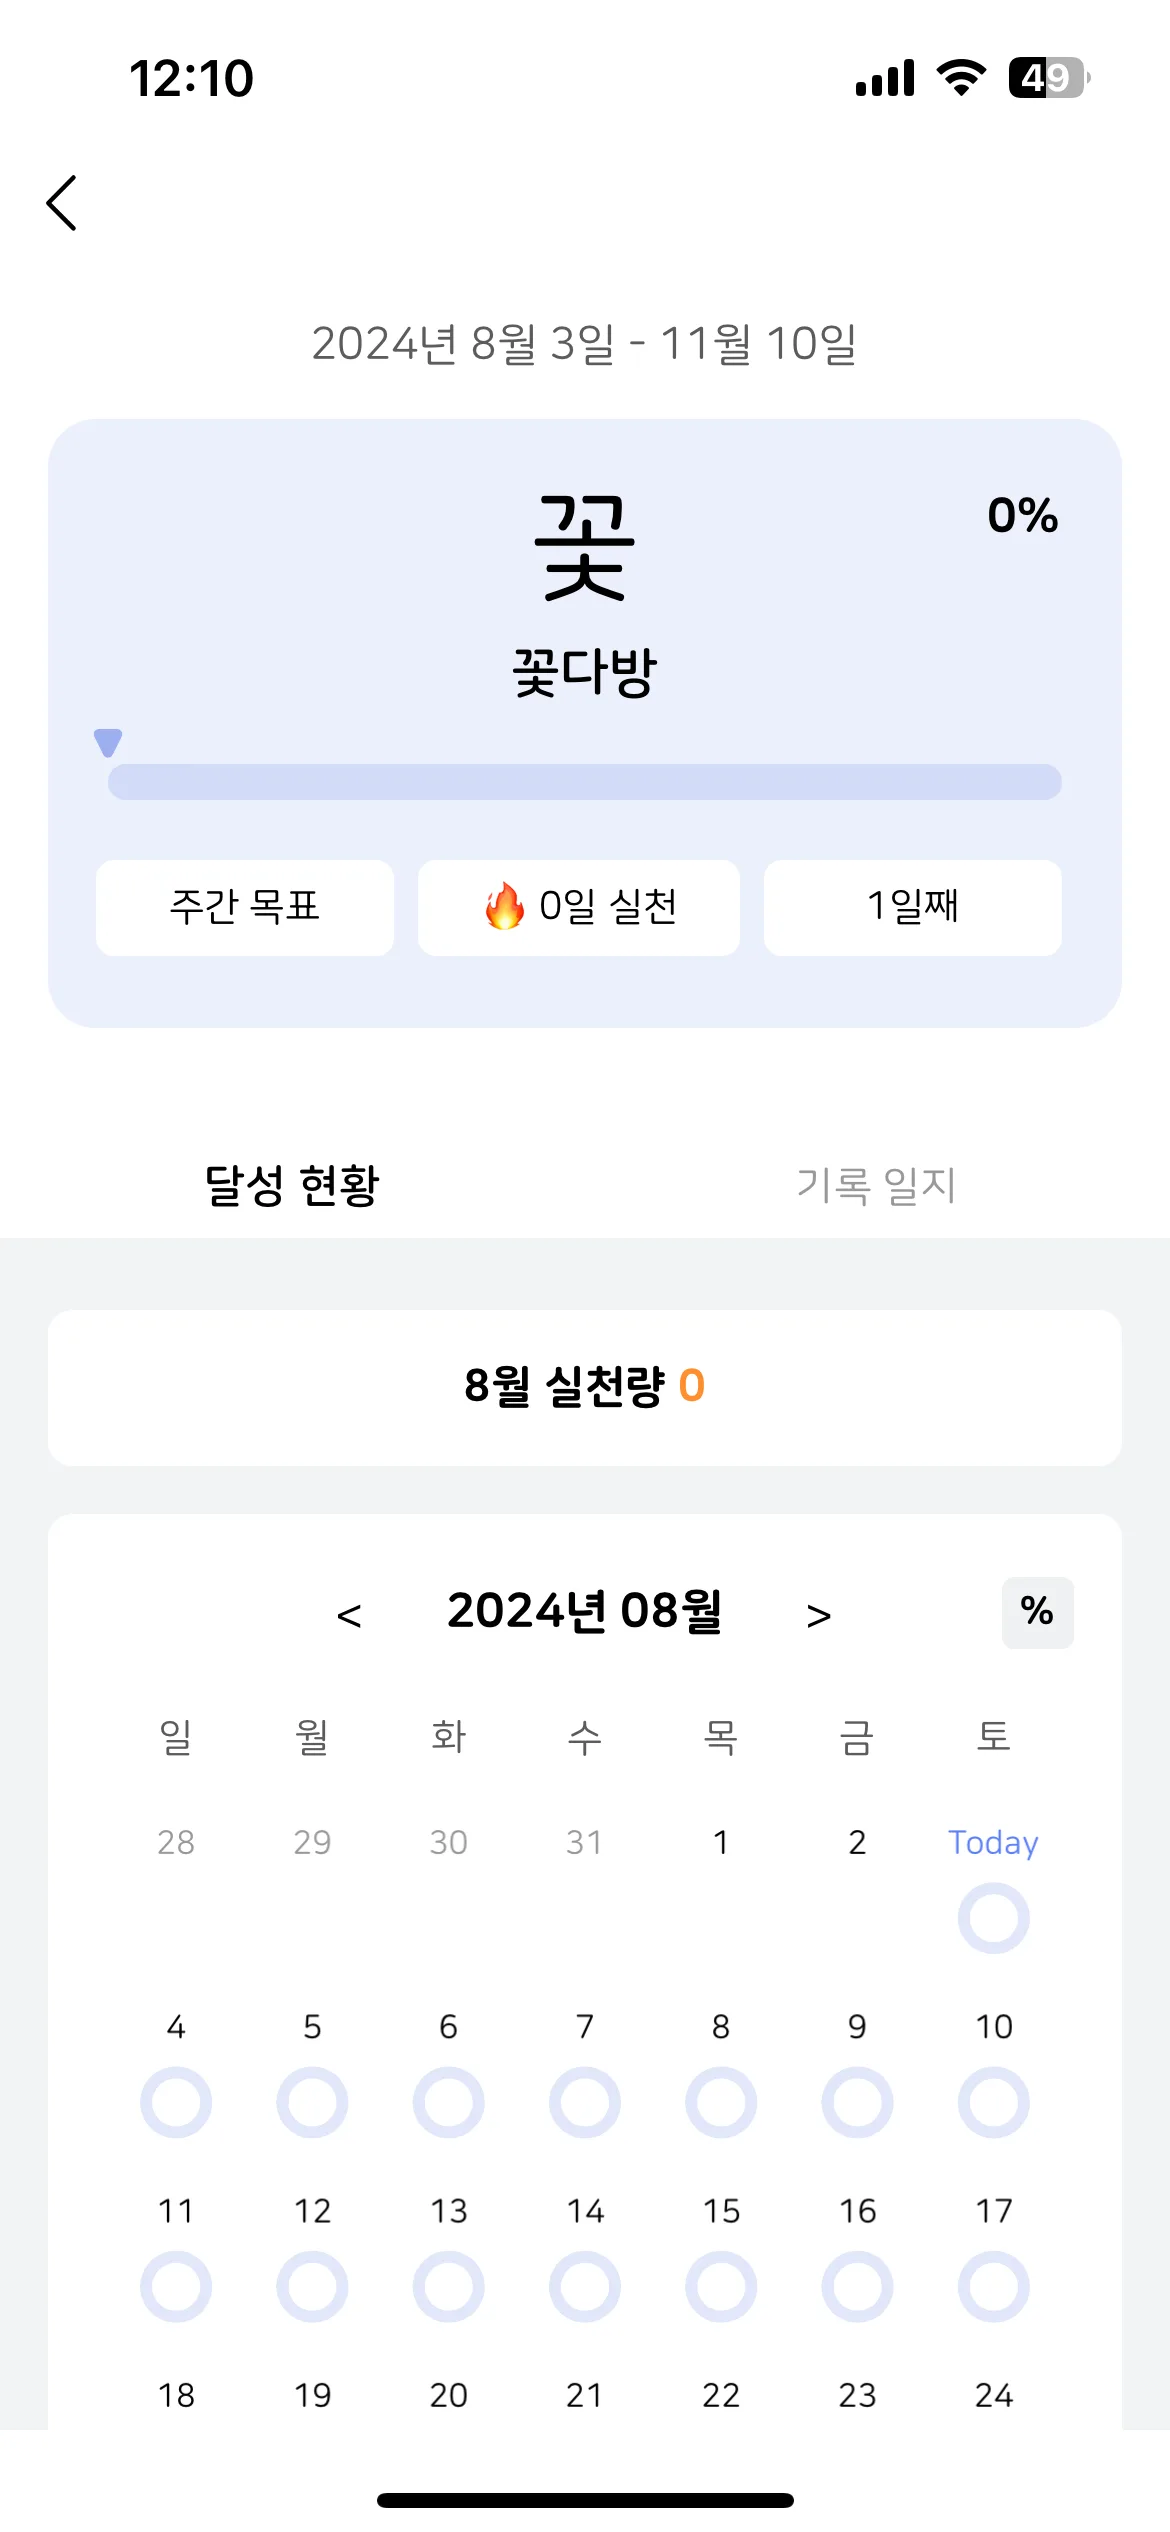Go to the previous month with <
1170x2532 pixels.
point(349,1615)
